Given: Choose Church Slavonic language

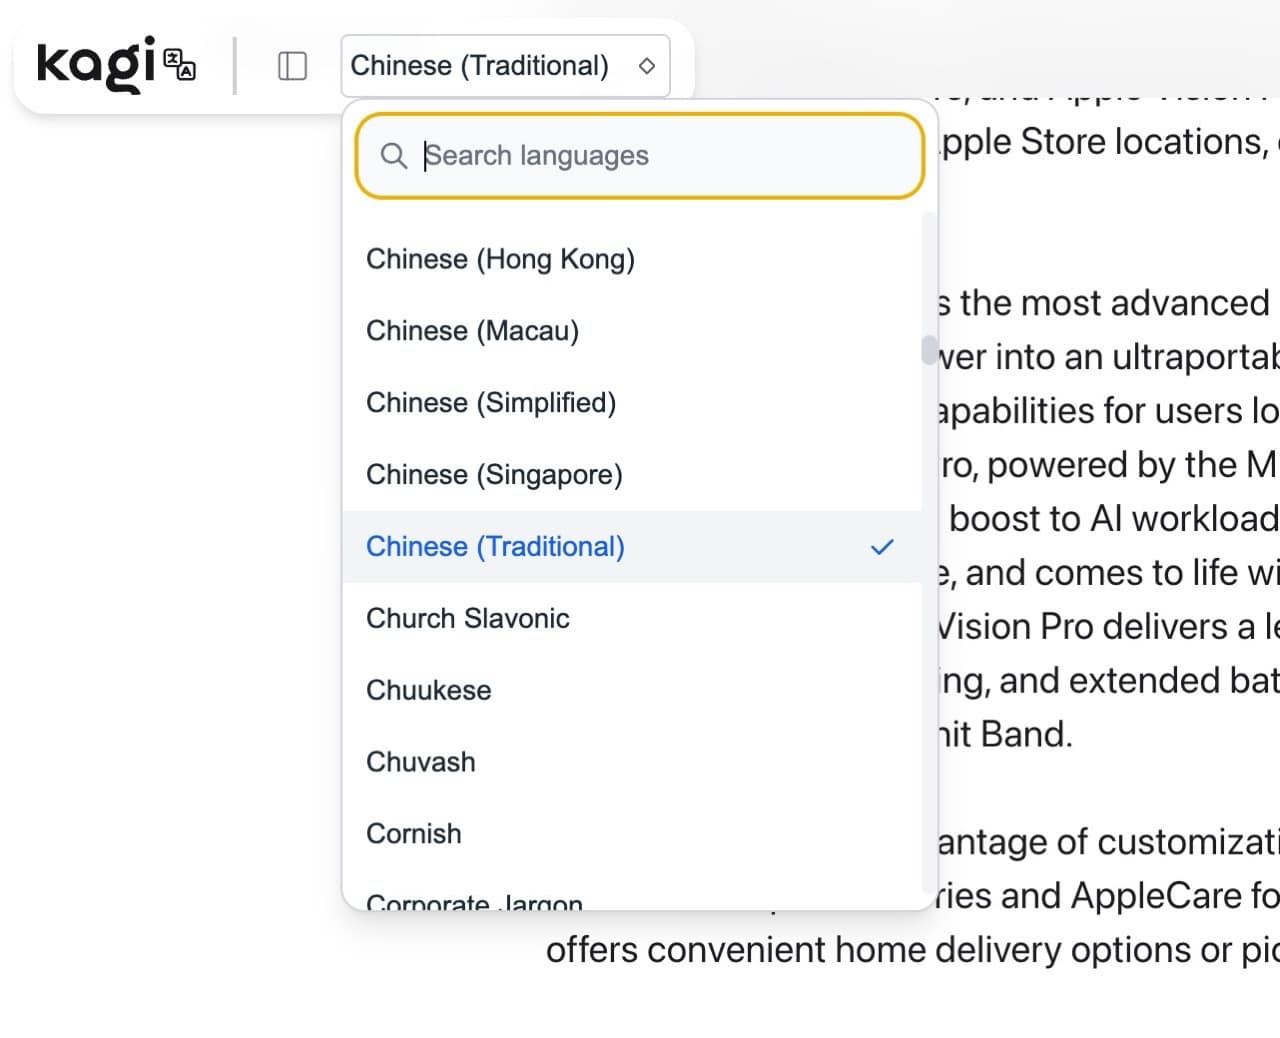Looking at the screenshot, I should tap(467, 619).
